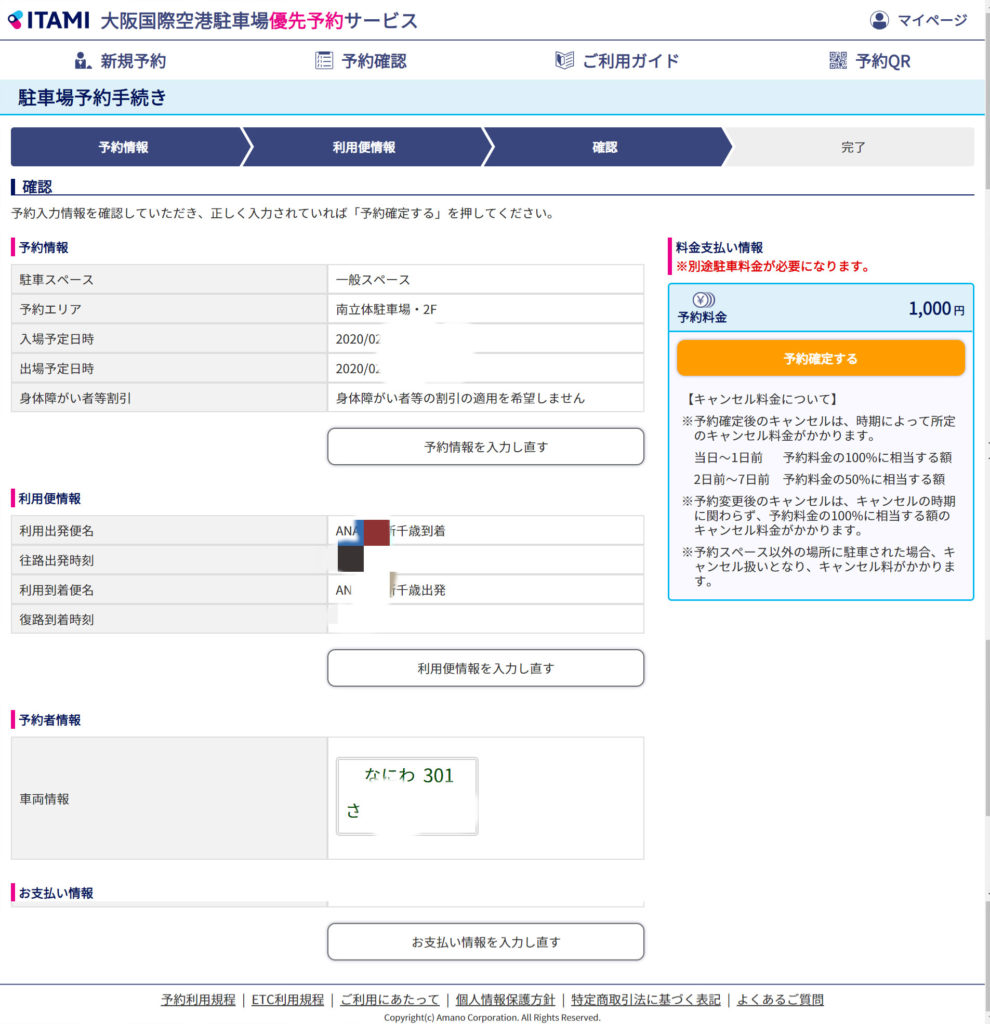The image size is (990, 1024).
Task: Click the なにわ 301 license plate image
Action: click(x=407, y=796)
